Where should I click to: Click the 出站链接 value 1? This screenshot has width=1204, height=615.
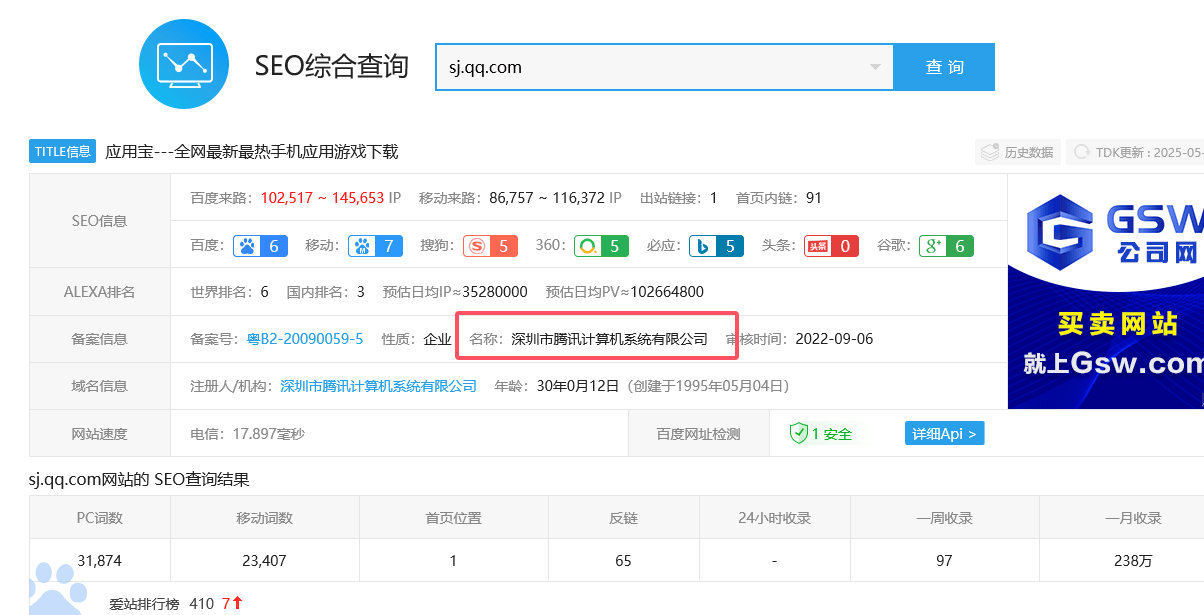tap(714, 198)
